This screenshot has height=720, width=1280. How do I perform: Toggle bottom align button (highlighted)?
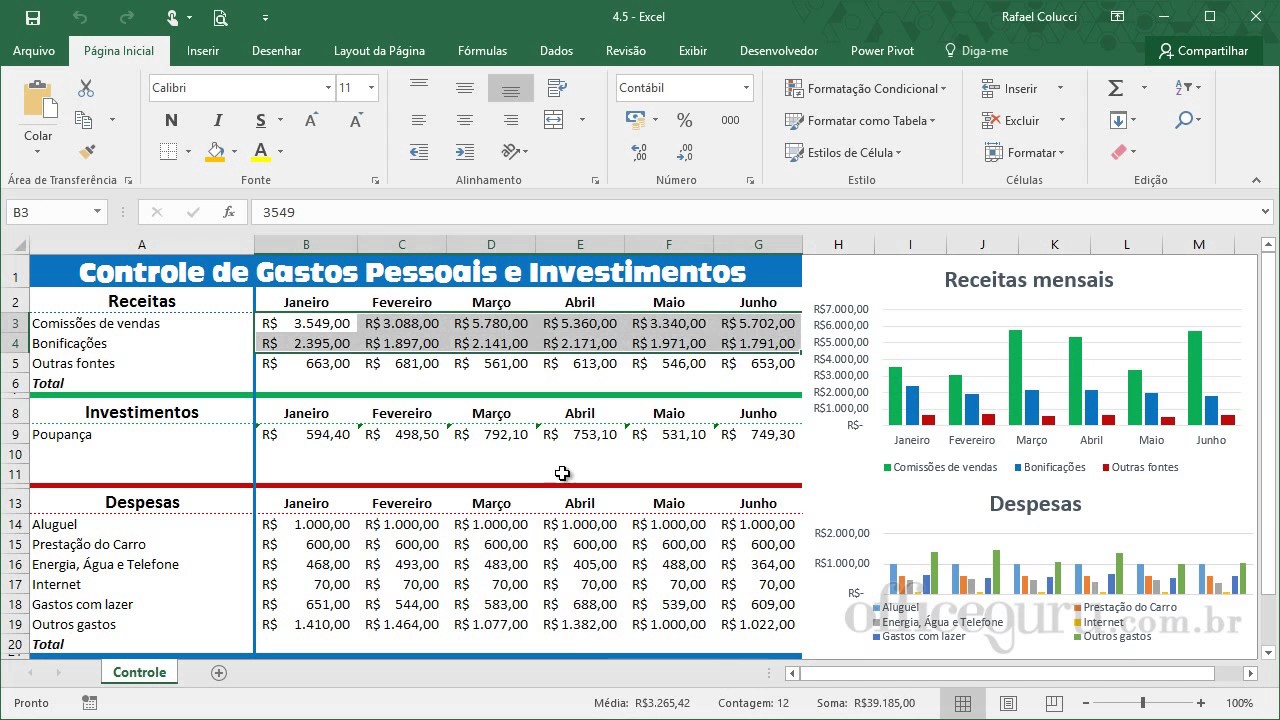click(x=511, y=88)
